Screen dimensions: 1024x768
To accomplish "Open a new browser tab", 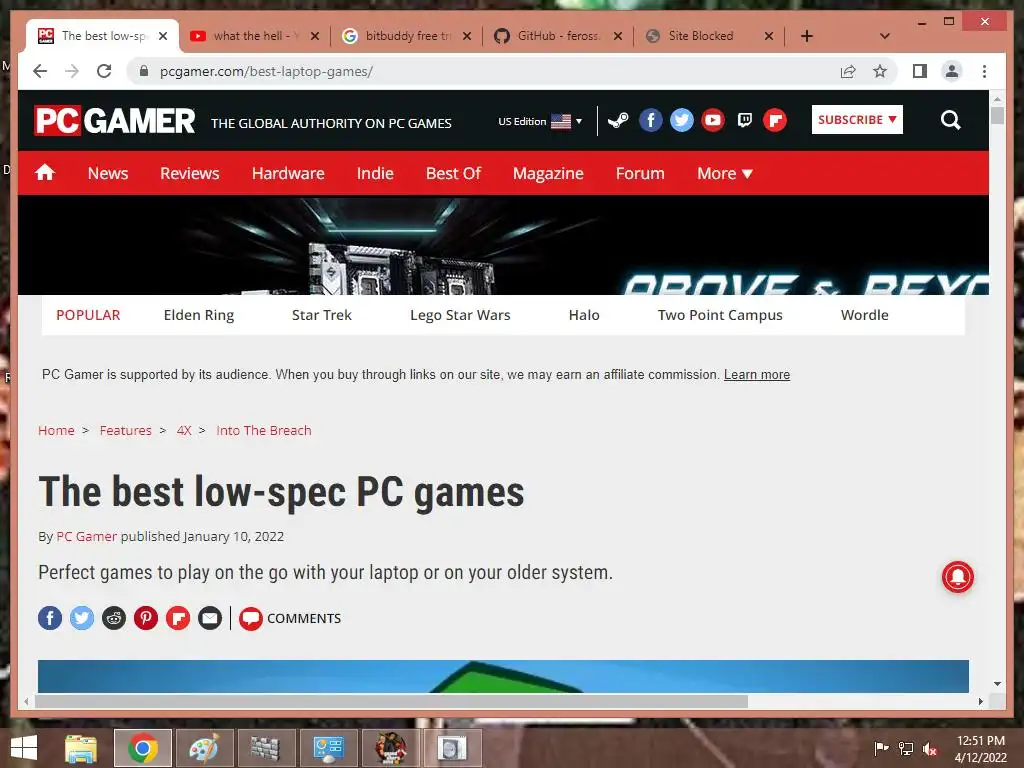I will click(x=807, y=36).
